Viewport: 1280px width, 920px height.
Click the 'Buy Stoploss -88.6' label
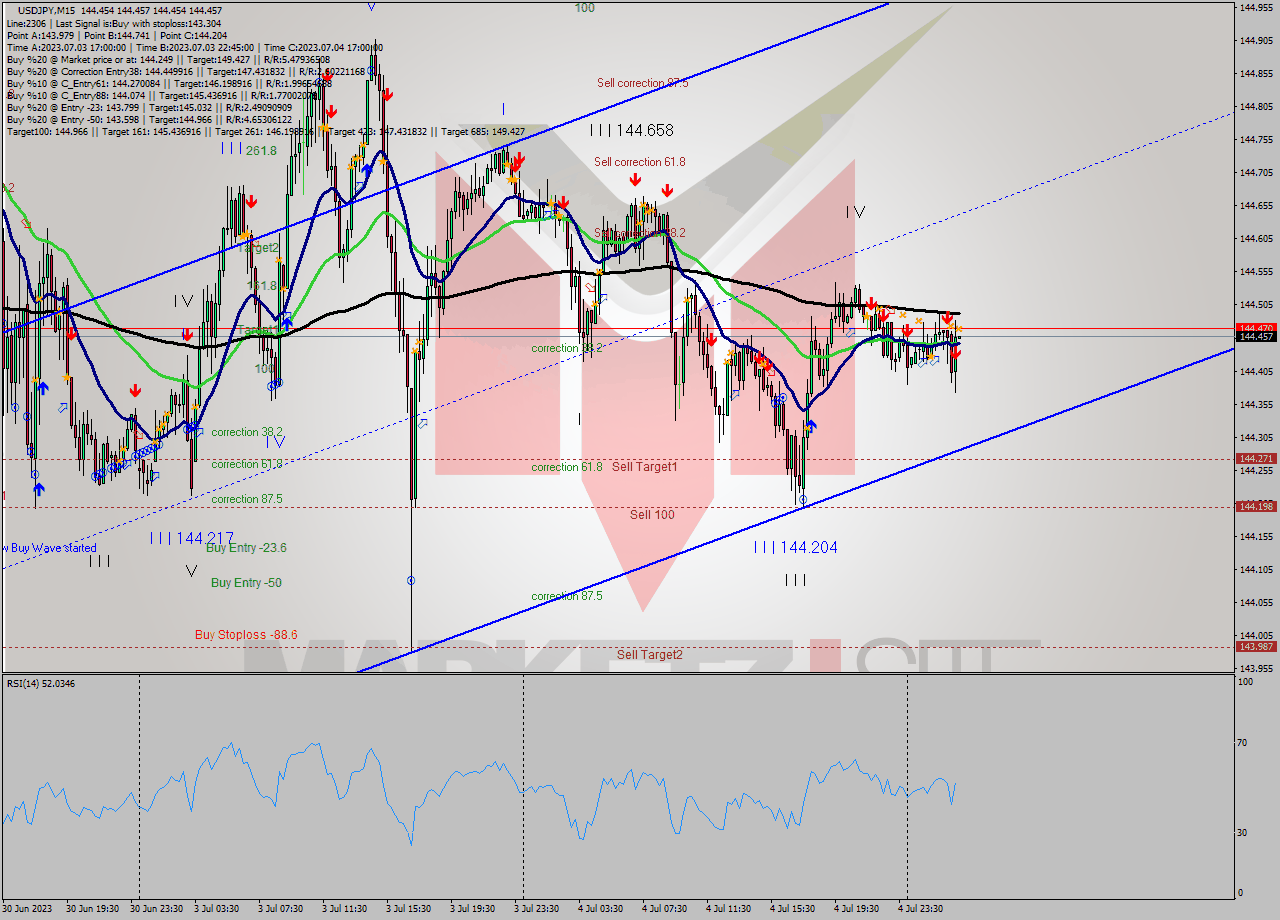click(x=246, y=634)
